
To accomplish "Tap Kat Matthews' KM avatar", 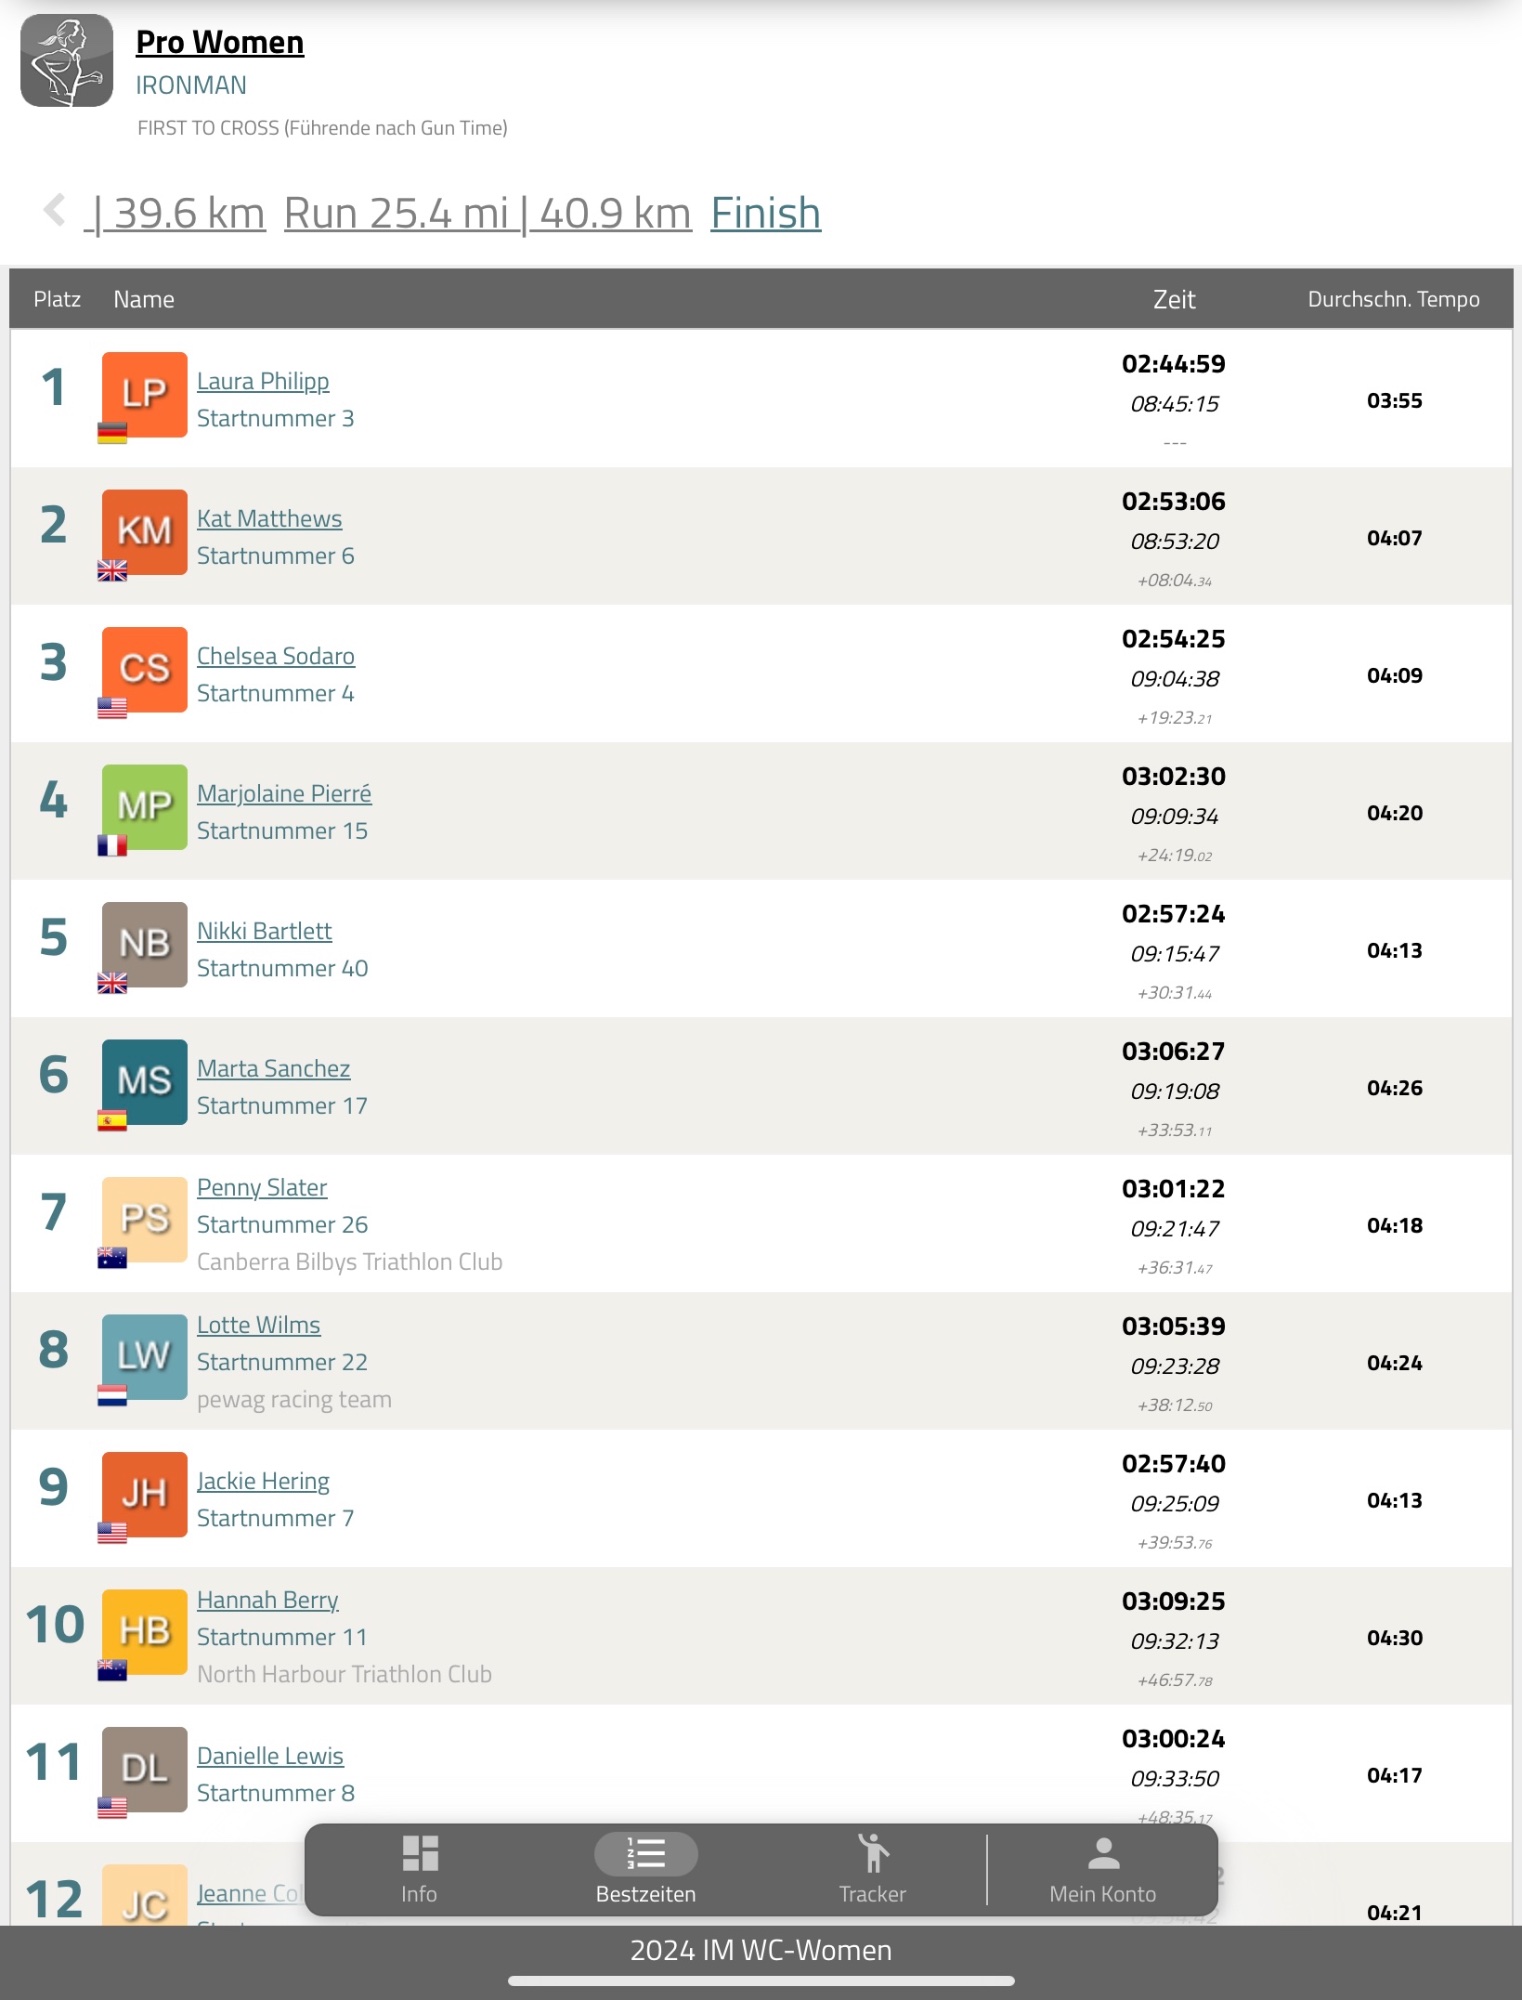I will 144,532.
